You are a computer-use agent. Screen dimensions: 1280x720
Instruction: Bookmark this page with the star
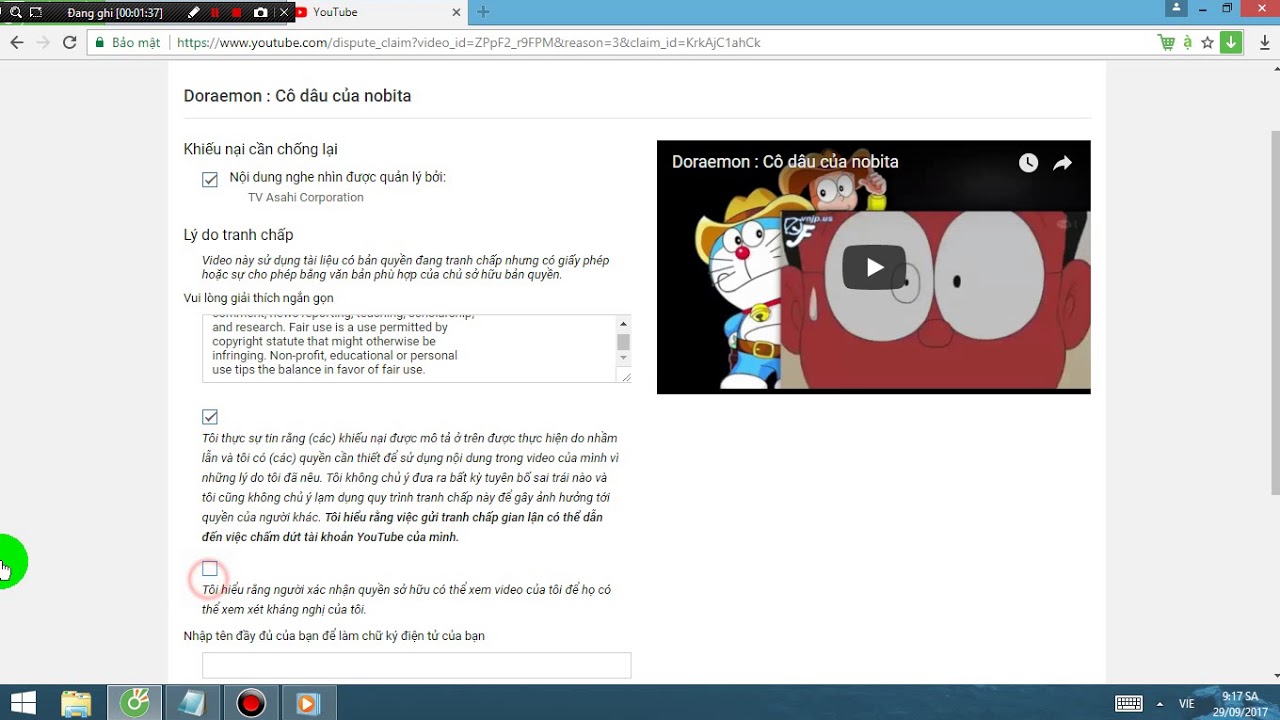point(1208,42)
